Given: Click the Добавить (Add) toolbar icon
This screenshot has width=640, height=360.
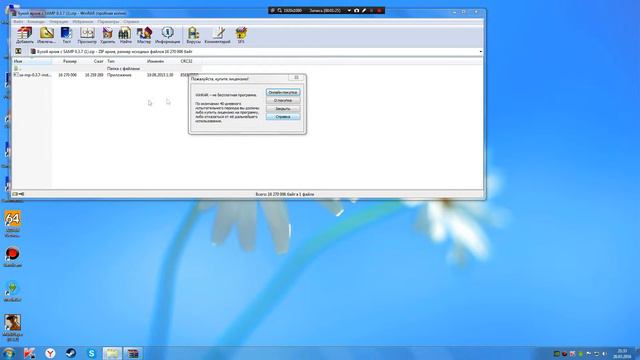Looking at the screenshot, I should click(24, 35).
